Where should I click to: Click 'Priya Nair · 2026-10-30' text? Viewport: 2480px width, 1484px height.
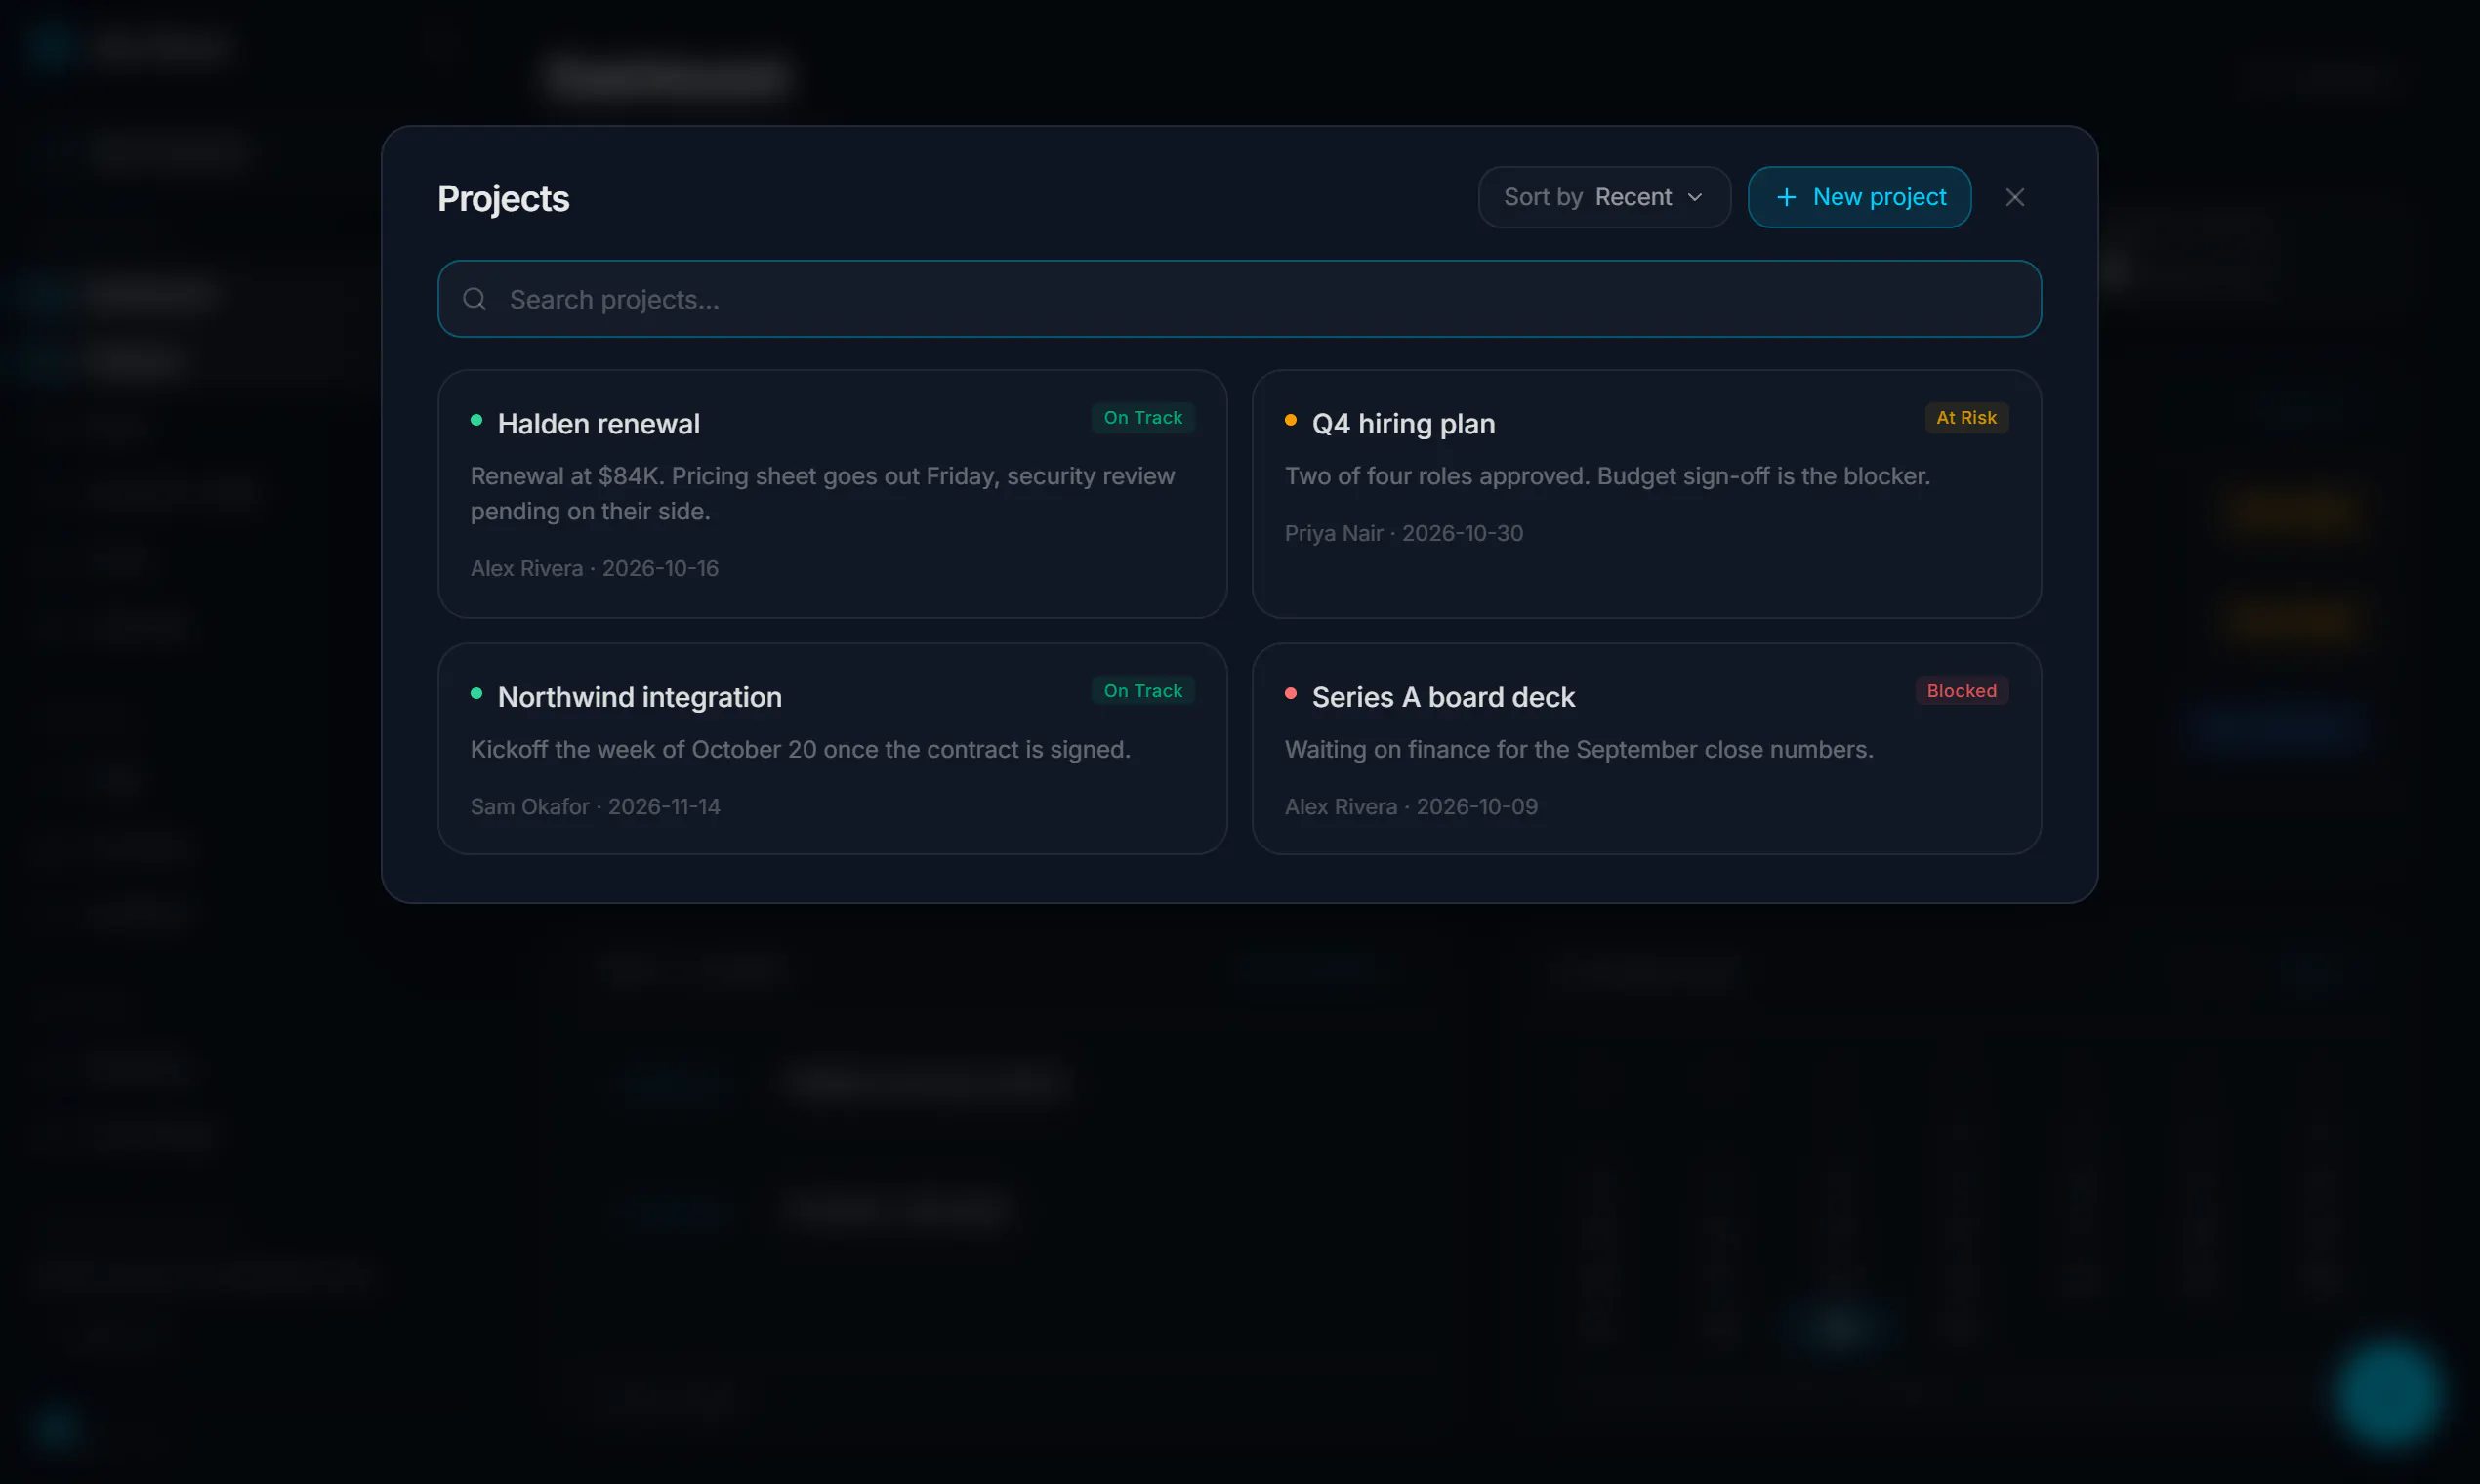(x=1404, y=533)
